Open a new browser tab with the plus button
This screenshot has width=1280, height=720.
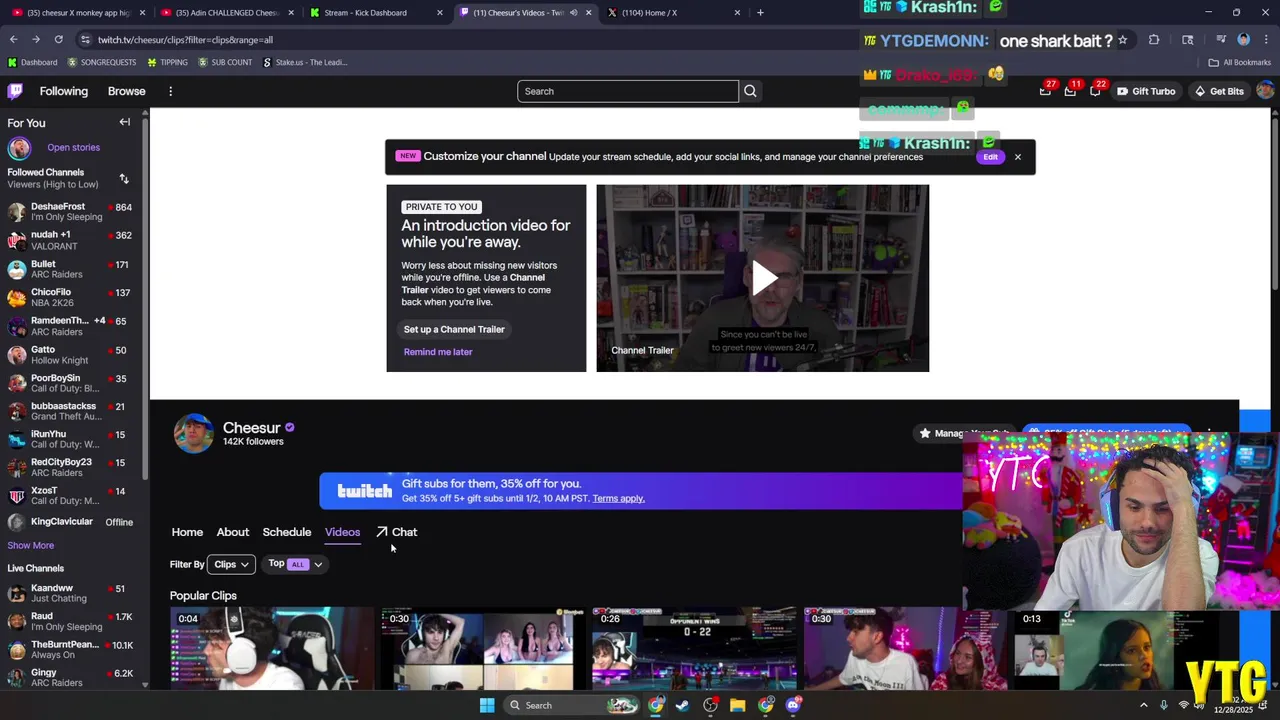coord(760,13)
